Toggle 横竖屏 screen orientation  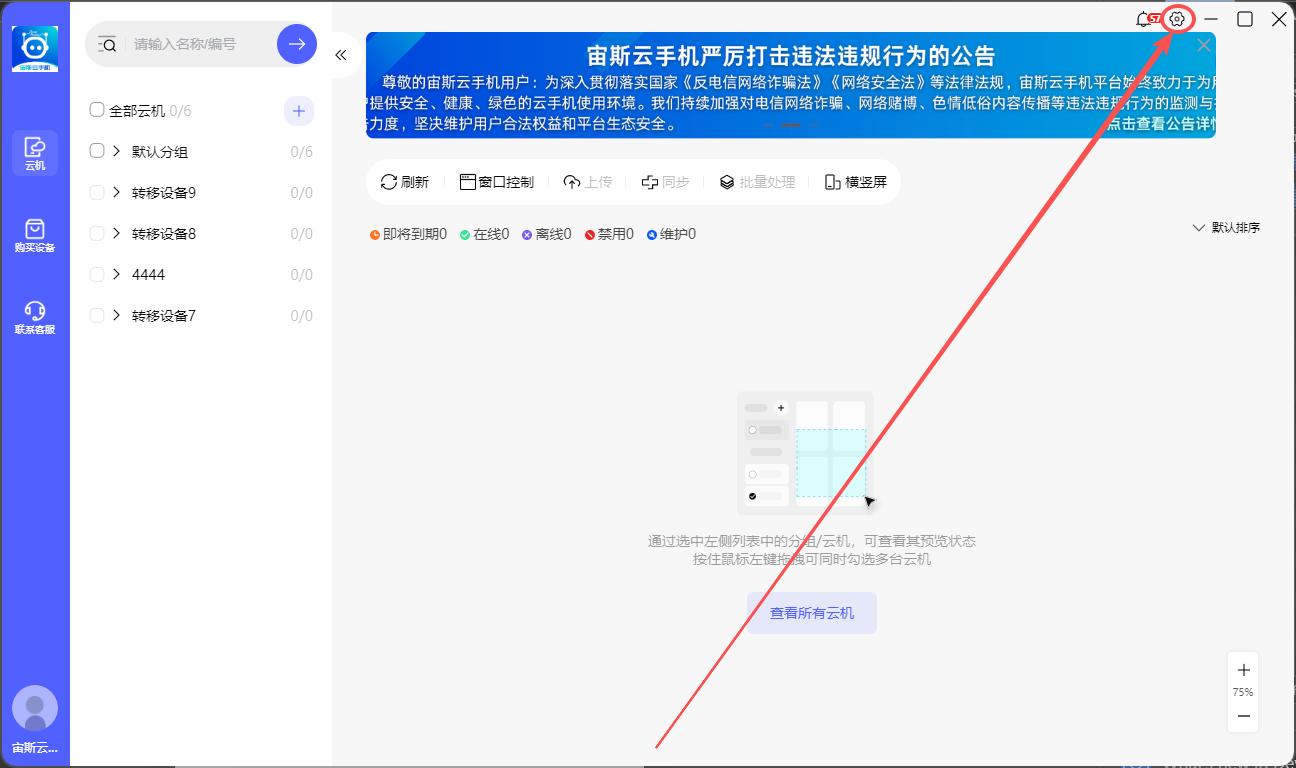[856, 182]
